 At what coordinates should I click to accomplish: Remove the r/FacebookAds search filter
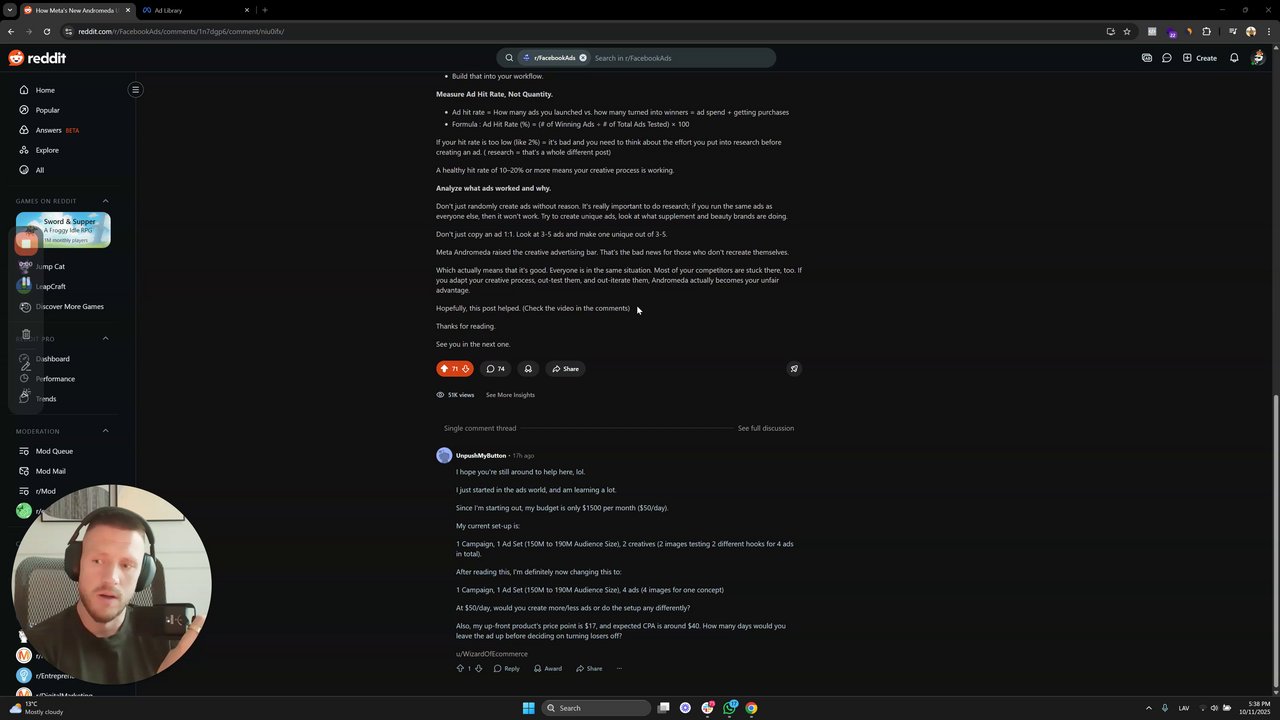pyautogui.click(x=583, y=58)
